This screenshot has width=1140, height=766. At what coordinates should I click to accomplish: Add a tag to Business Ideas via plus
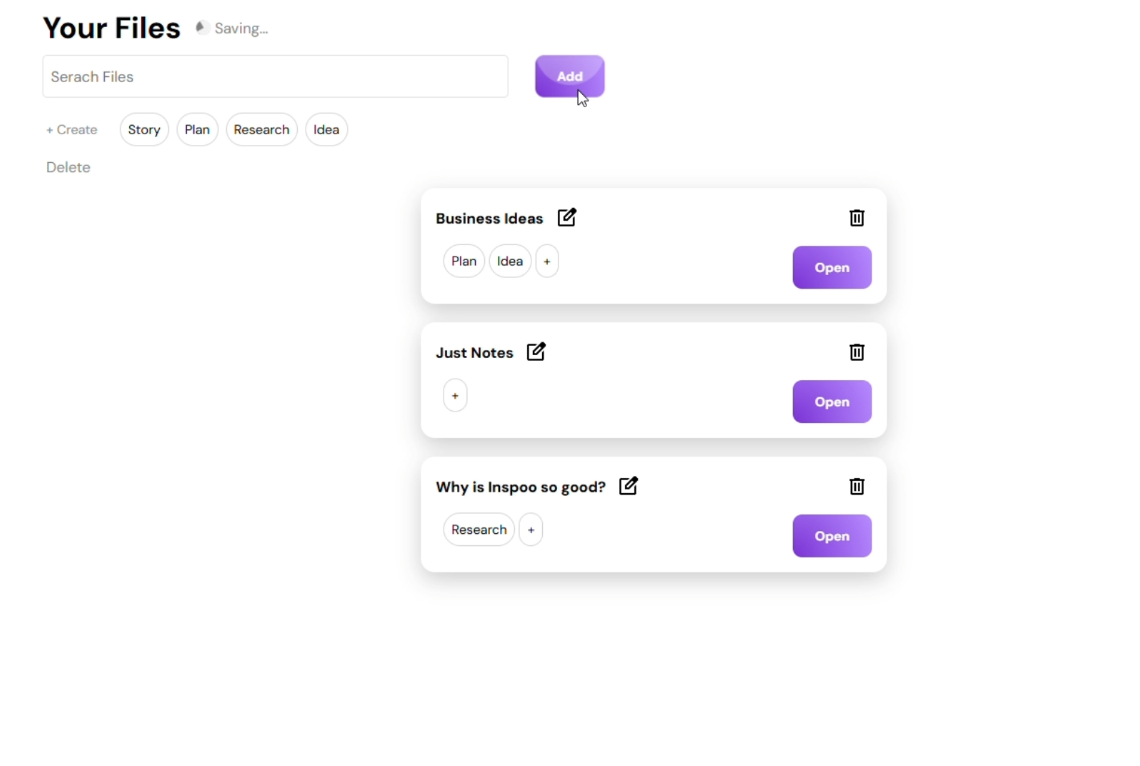click(x=547, y=262)
